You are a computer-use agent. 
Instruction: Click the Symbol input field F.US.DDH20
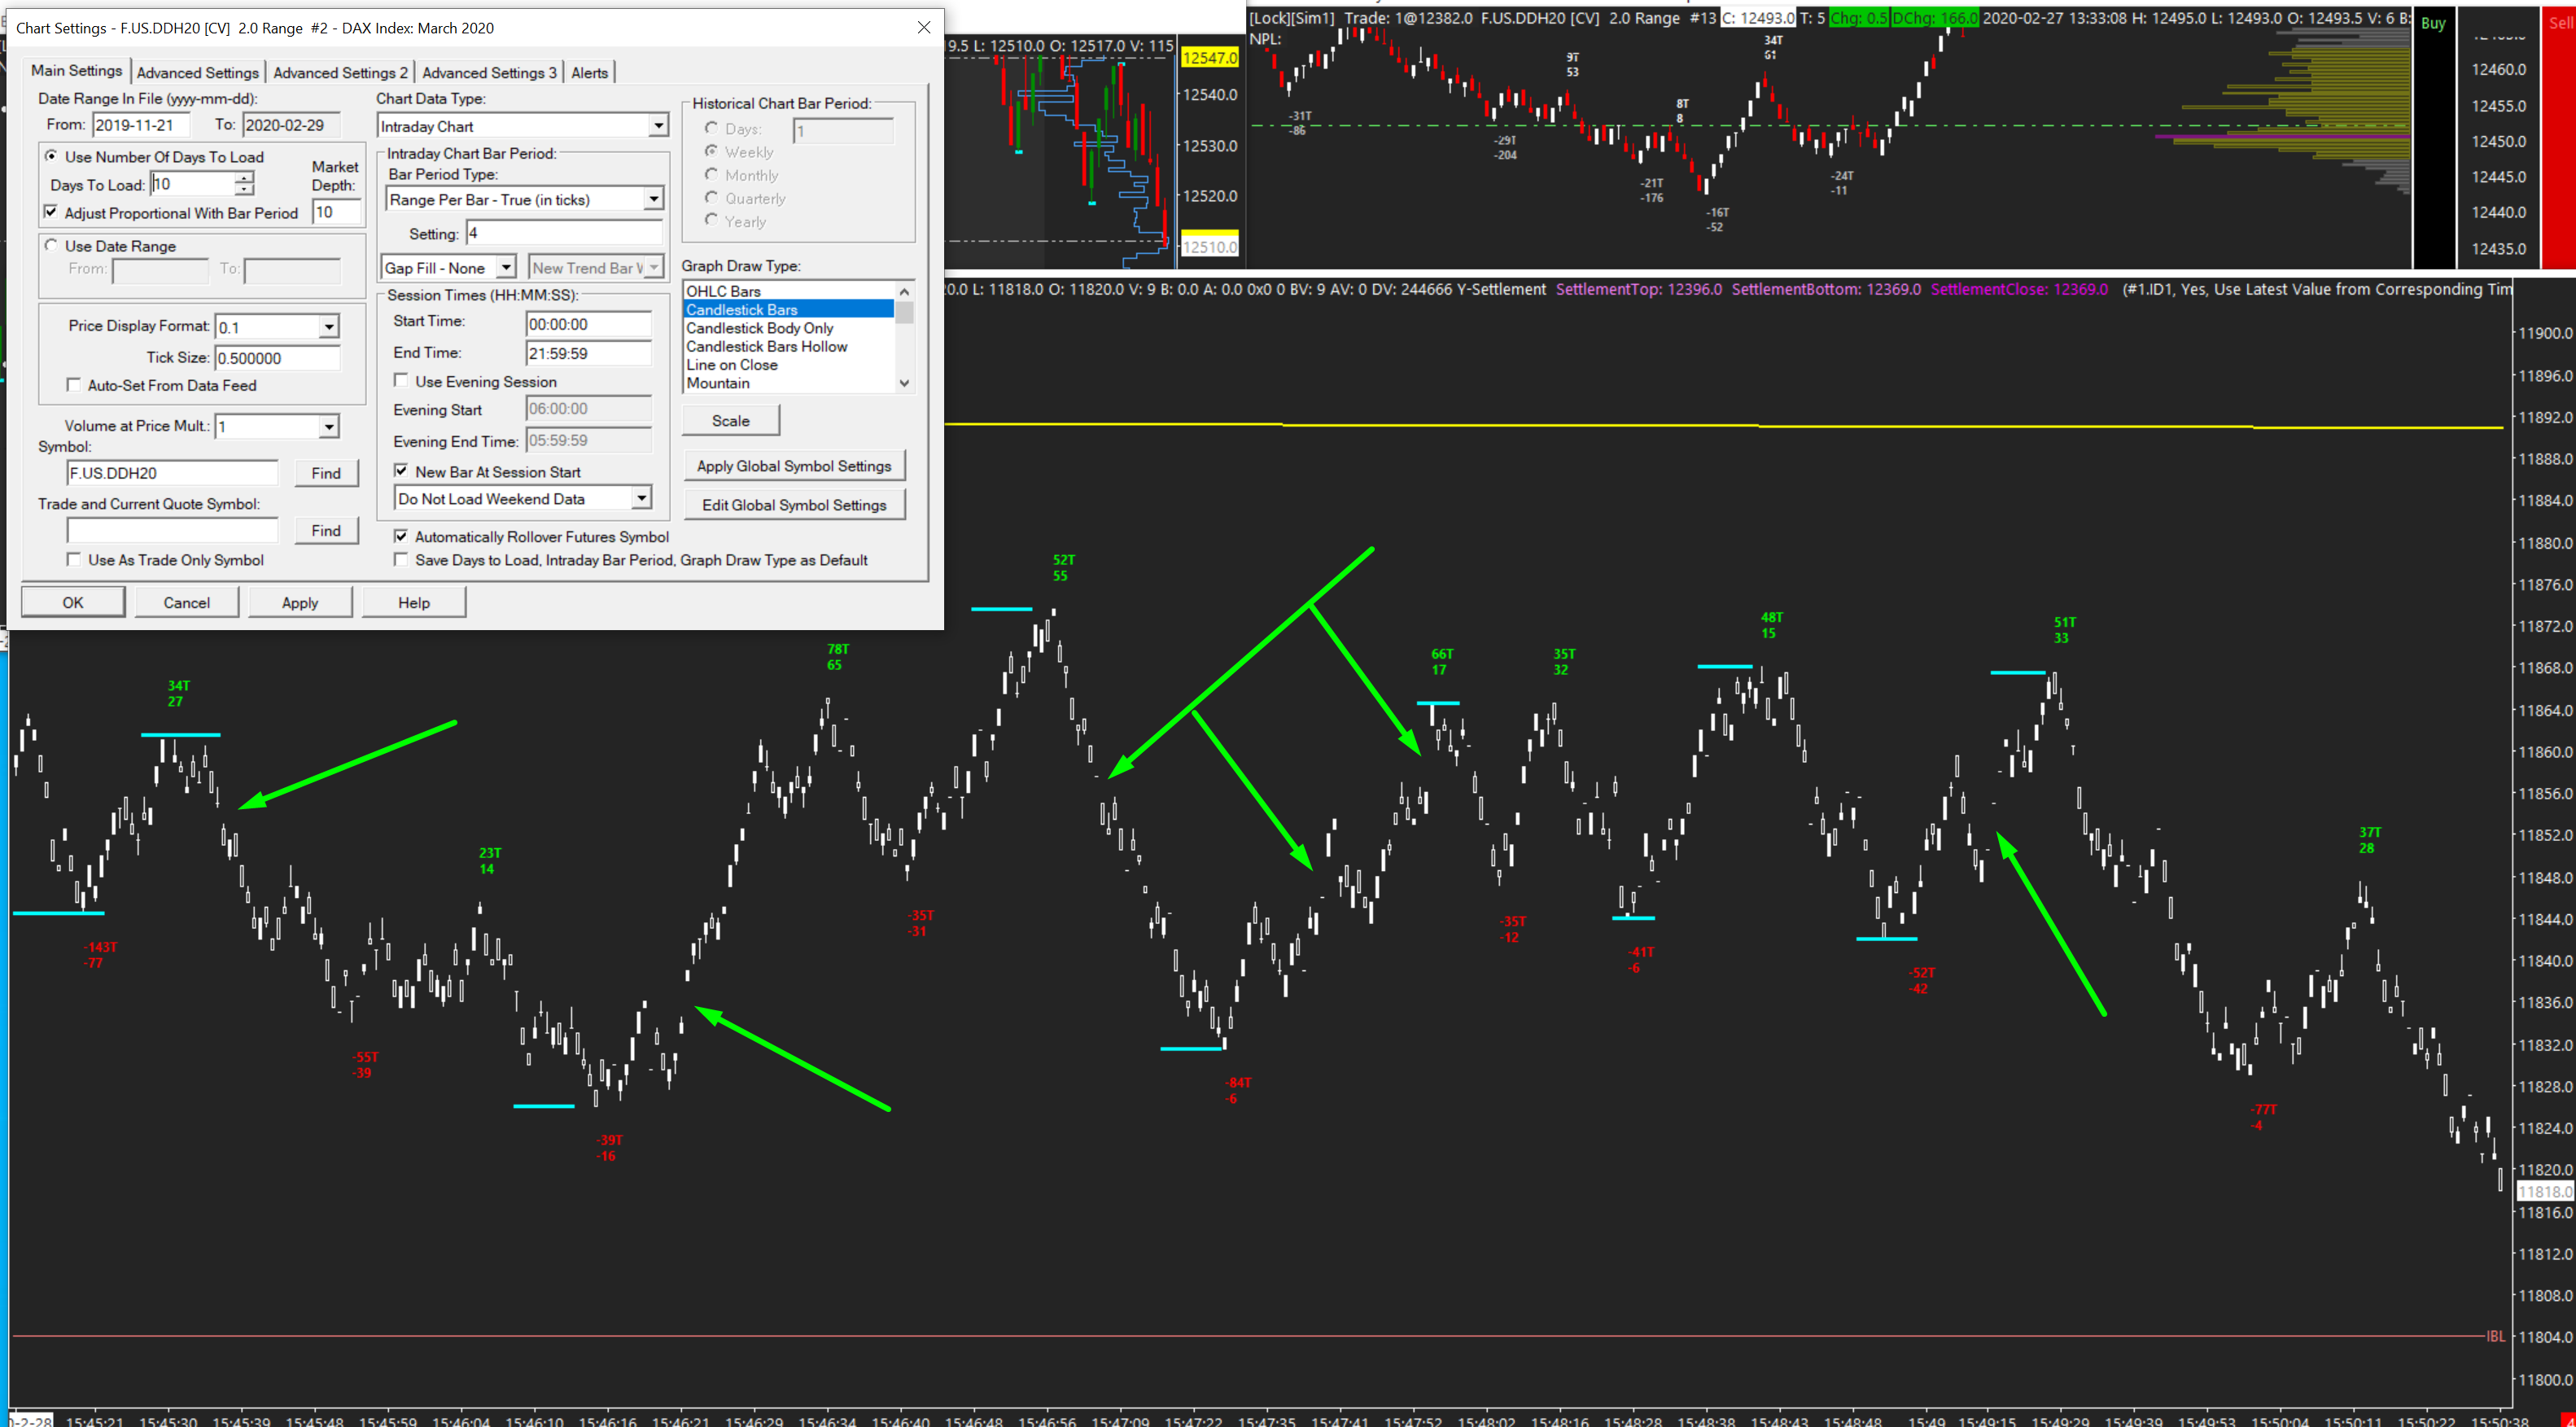pos(171,473)
